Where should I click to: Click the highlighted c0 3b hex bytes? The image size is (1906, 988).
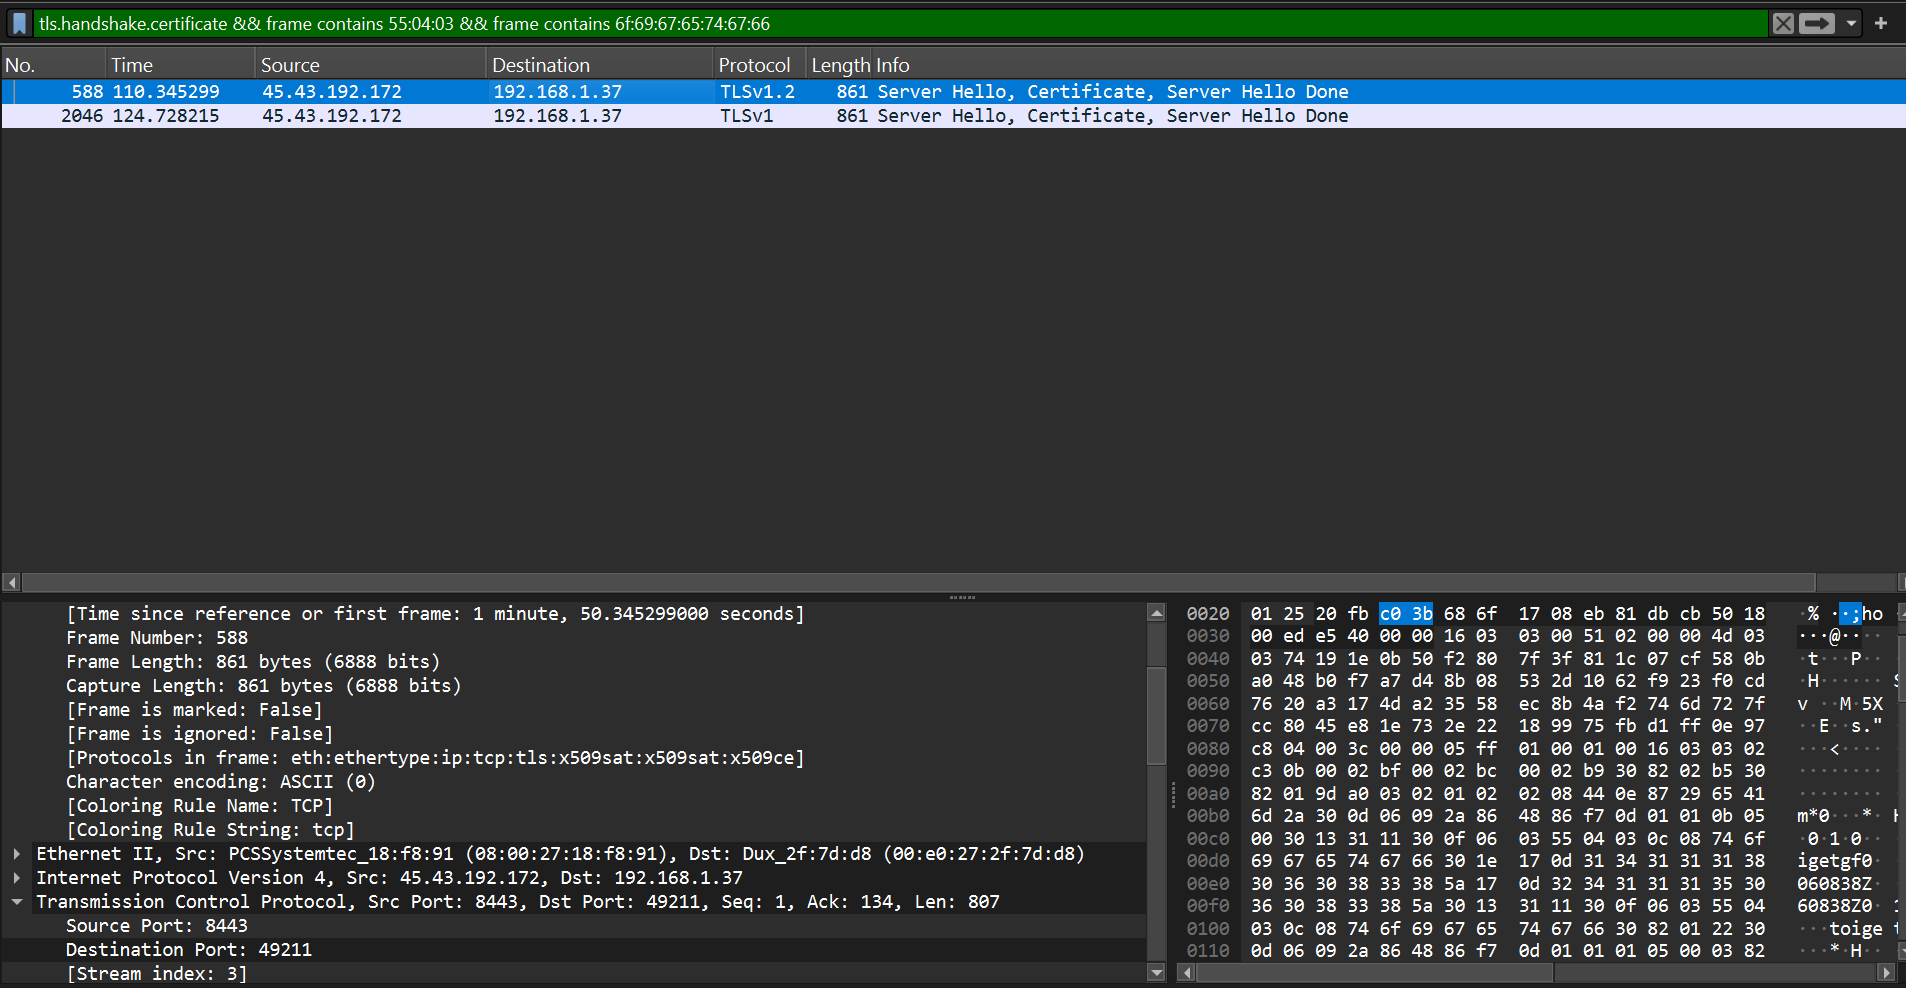tap(1406, 614)
